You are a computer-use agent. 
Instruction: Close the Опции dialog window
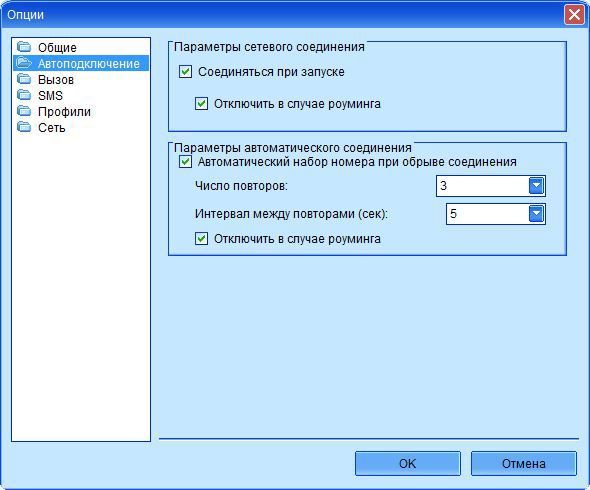coord(574,15)
